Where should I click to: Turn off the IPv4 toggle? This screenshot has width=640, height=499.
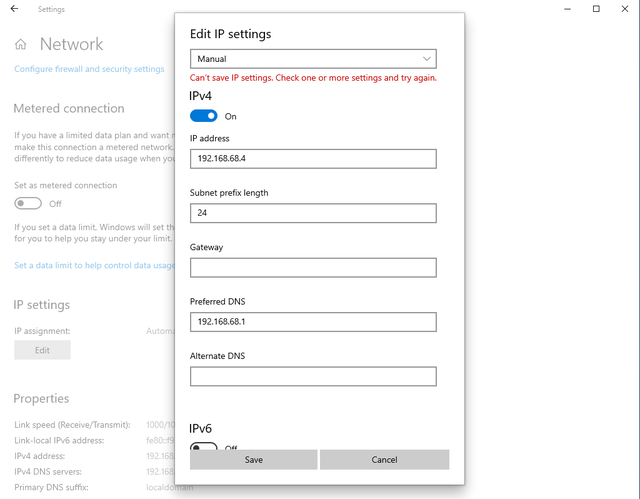(203, 116)
